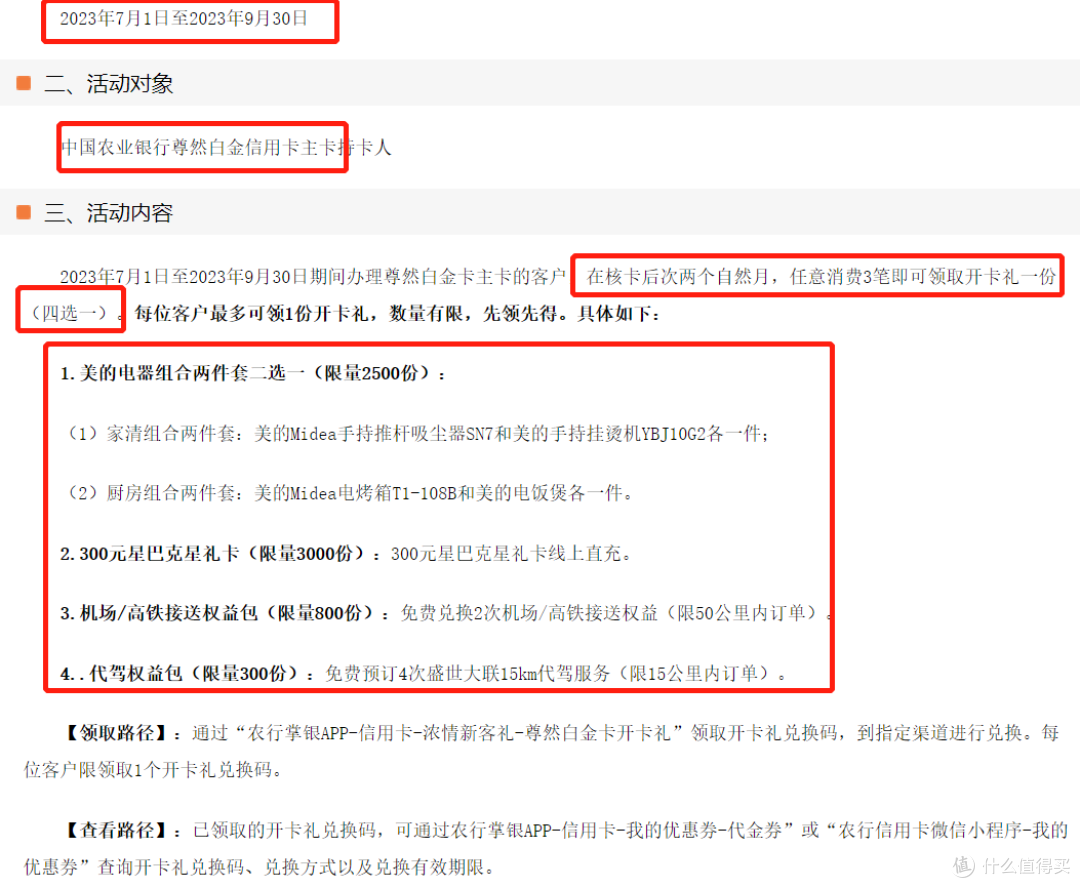Click the heading 二、活动对象
Screen dimensions: 1080x888
[x=109, y=84]
